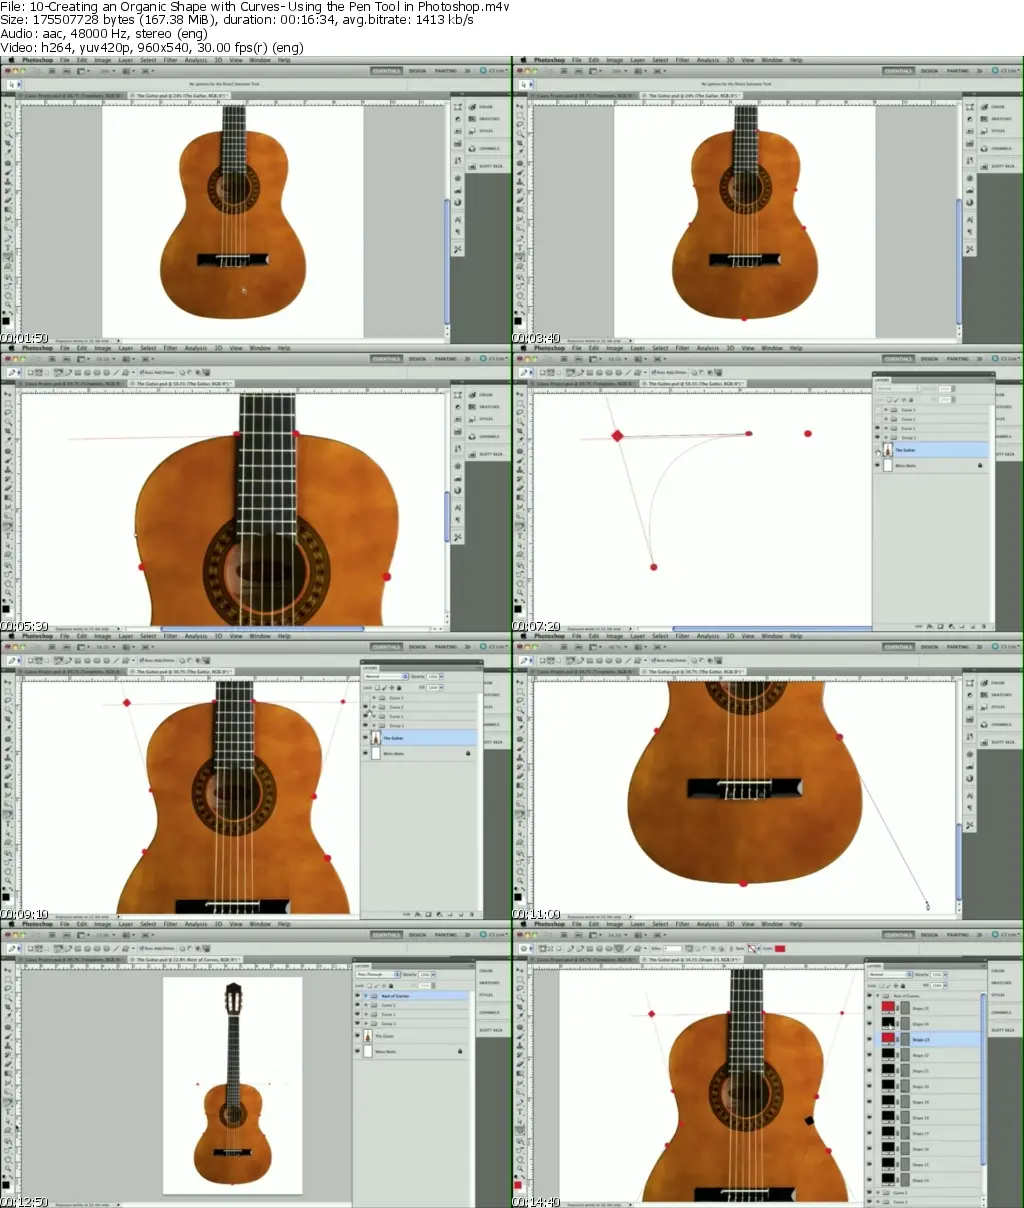Pick the Direct Selection tool highlighted in 00:01:50 frame

8,255
